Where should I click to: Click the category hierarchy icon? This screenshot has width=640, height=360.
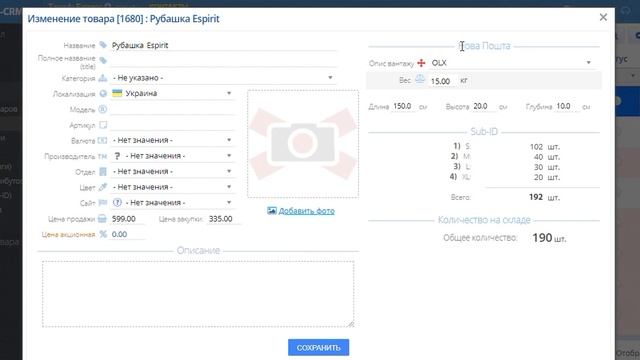tap(103, 78)
